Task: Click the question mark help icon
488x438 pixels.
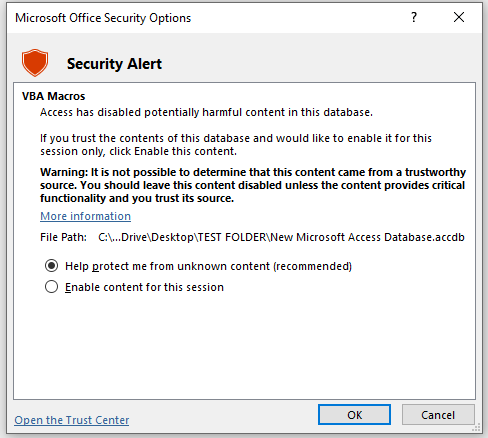Action: tap(414, 17)
